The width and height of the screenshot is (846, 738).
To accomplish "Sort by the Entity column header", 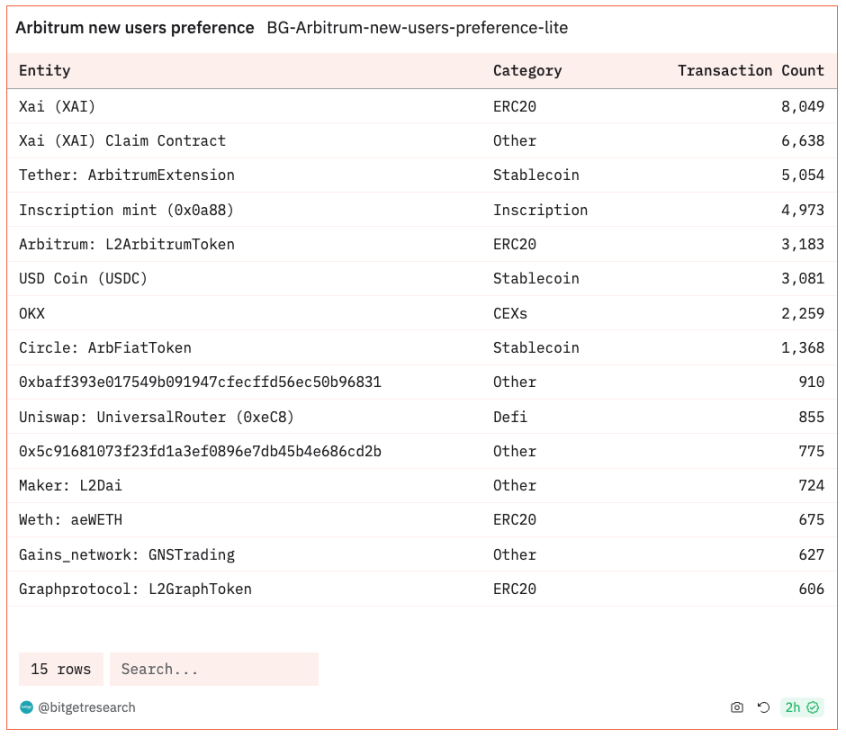I will point(45,71).
